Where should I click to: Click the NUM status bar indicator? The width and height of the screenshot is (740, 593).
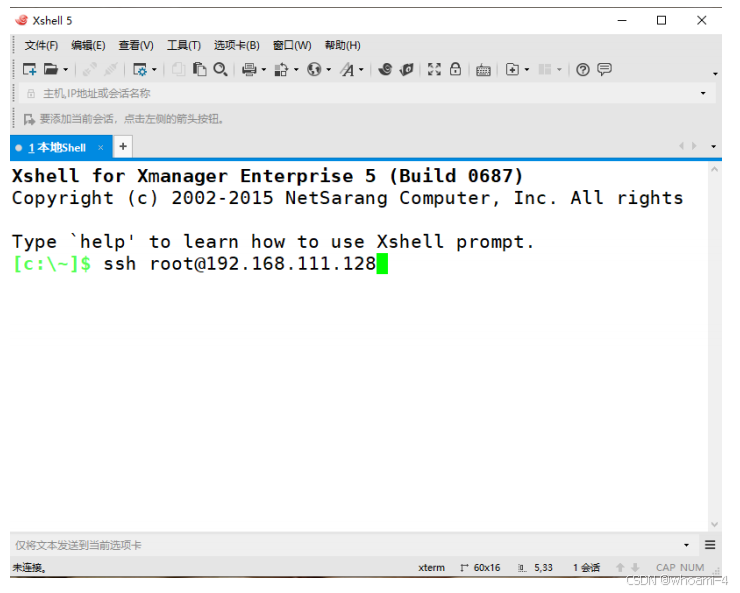(692, 568)
